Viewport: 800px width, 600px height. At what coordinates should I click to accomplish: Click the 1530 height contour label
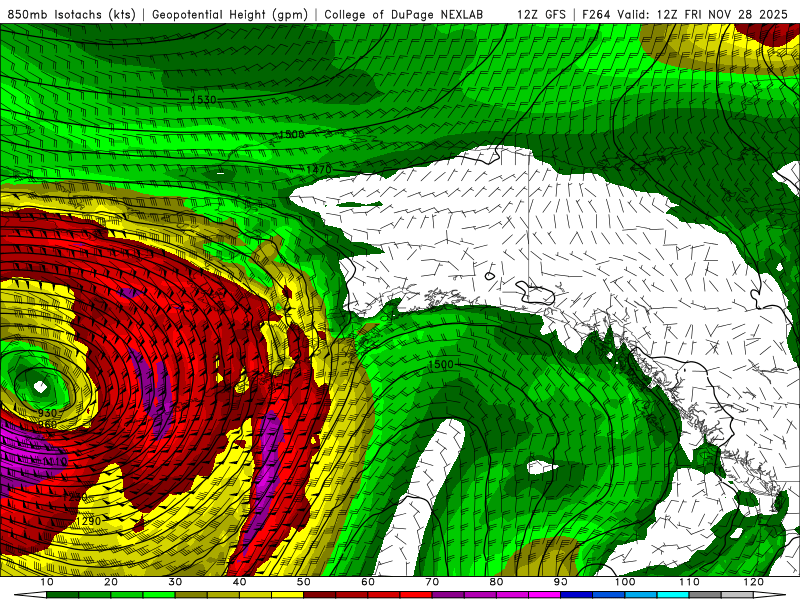tap(204, 99)
